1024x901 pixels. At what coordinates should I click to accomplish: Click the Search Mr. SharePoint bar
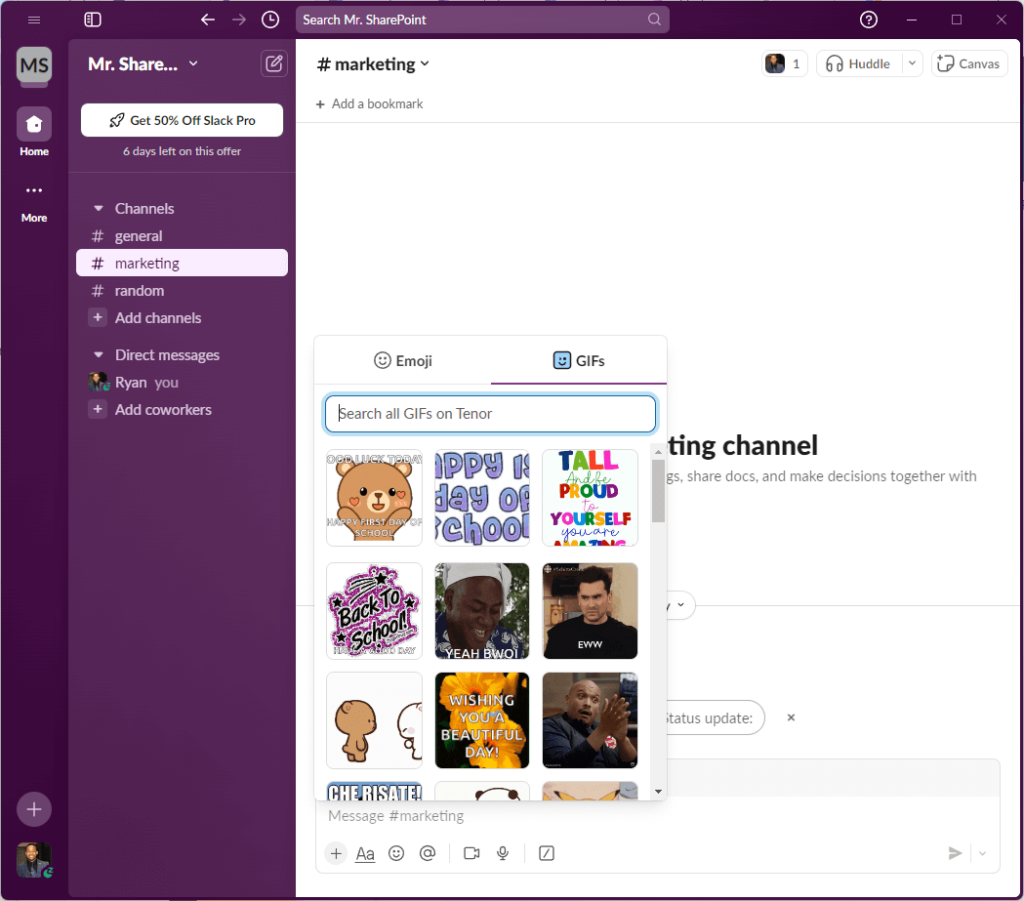(x=482, y=20)
